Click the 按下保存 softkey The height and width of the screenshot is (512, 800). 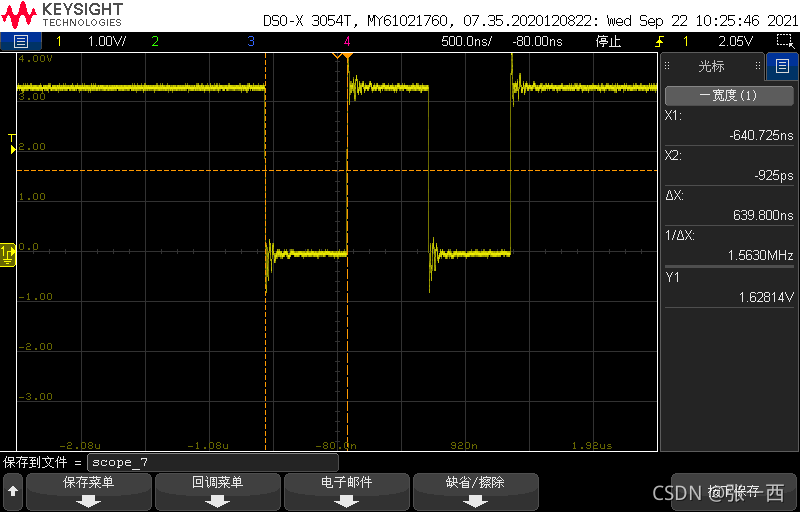733,492
